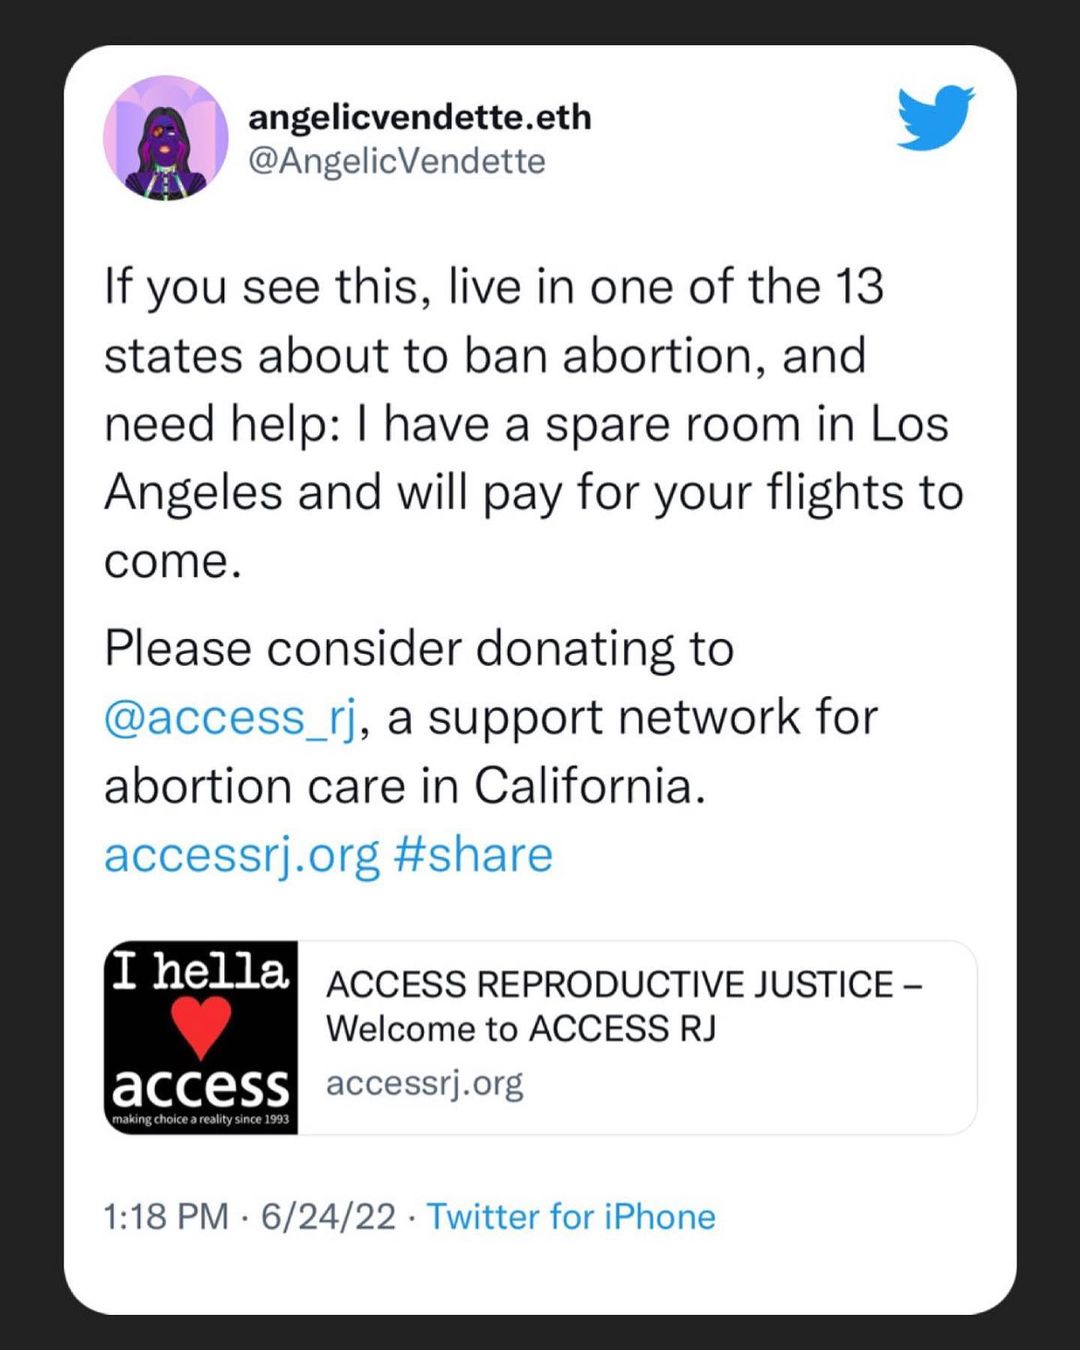
Task: Open the angelicvendette.eth display name
Action: coord(419,117)
